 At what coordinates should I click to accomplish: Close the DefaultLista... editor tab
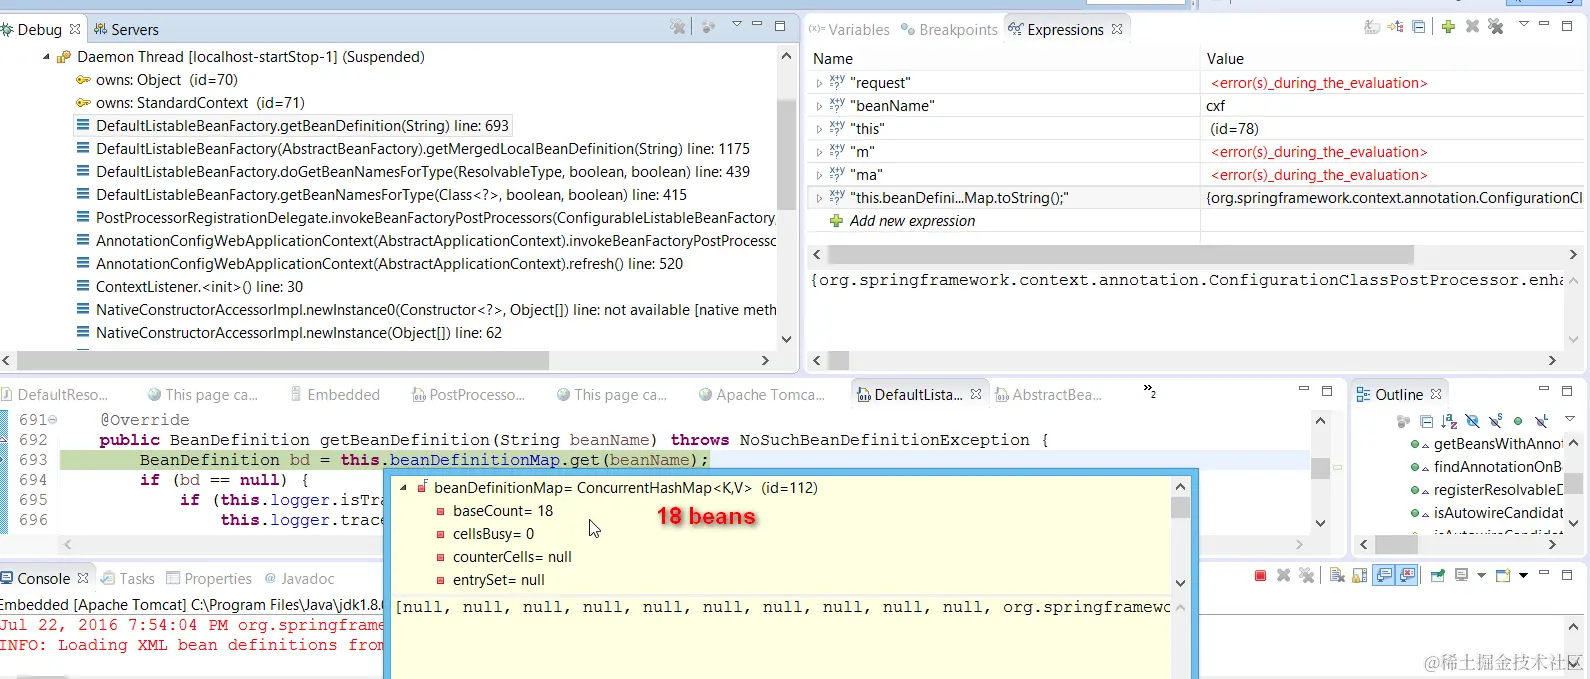click(x=976, y=395)
